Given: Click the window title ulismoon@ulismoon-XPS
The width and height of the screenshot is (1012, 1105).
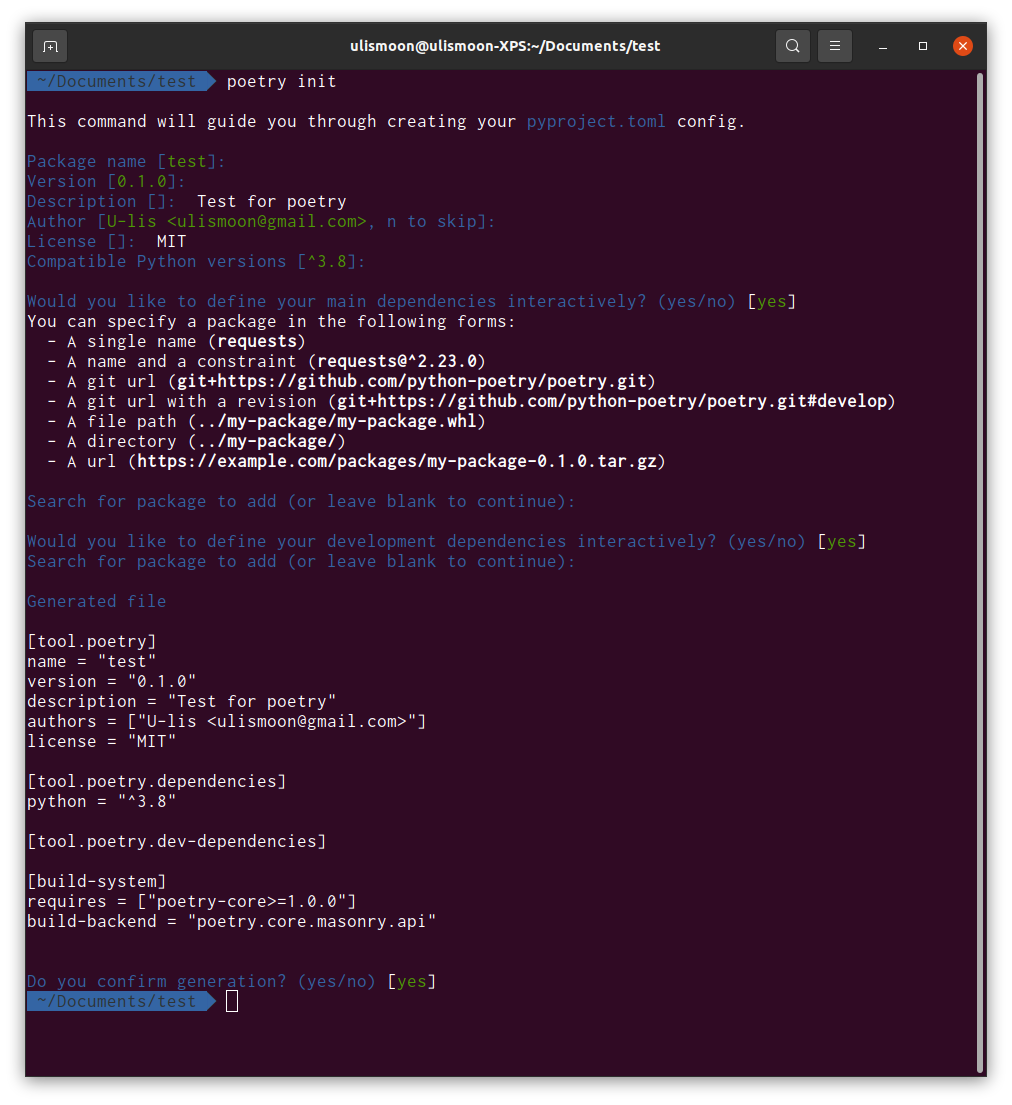Looking at the screenshot, I should click(x=505, y=47).
